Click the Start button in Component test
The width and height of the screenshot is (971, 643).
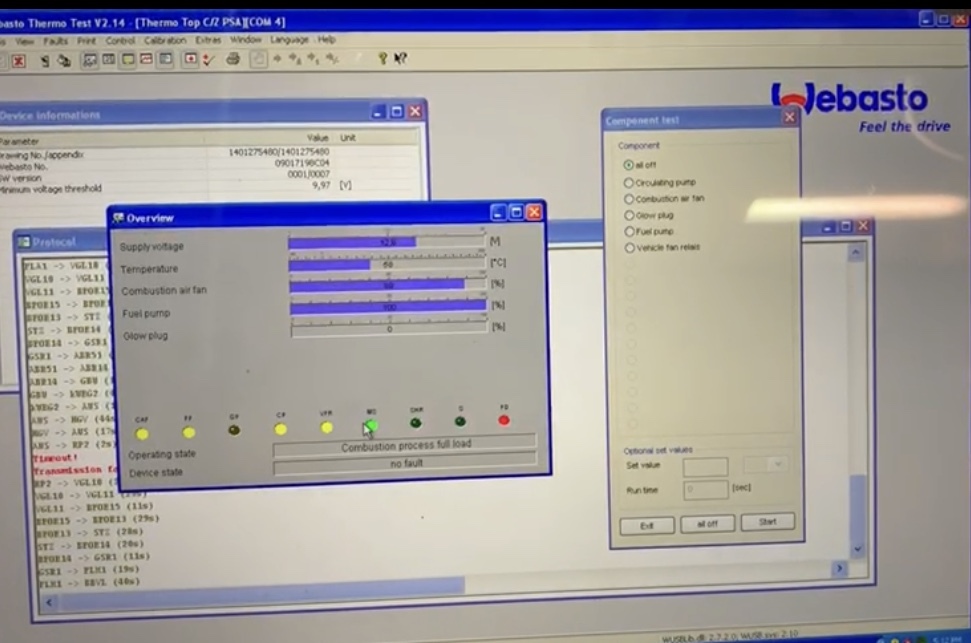[x=767, y=522]
